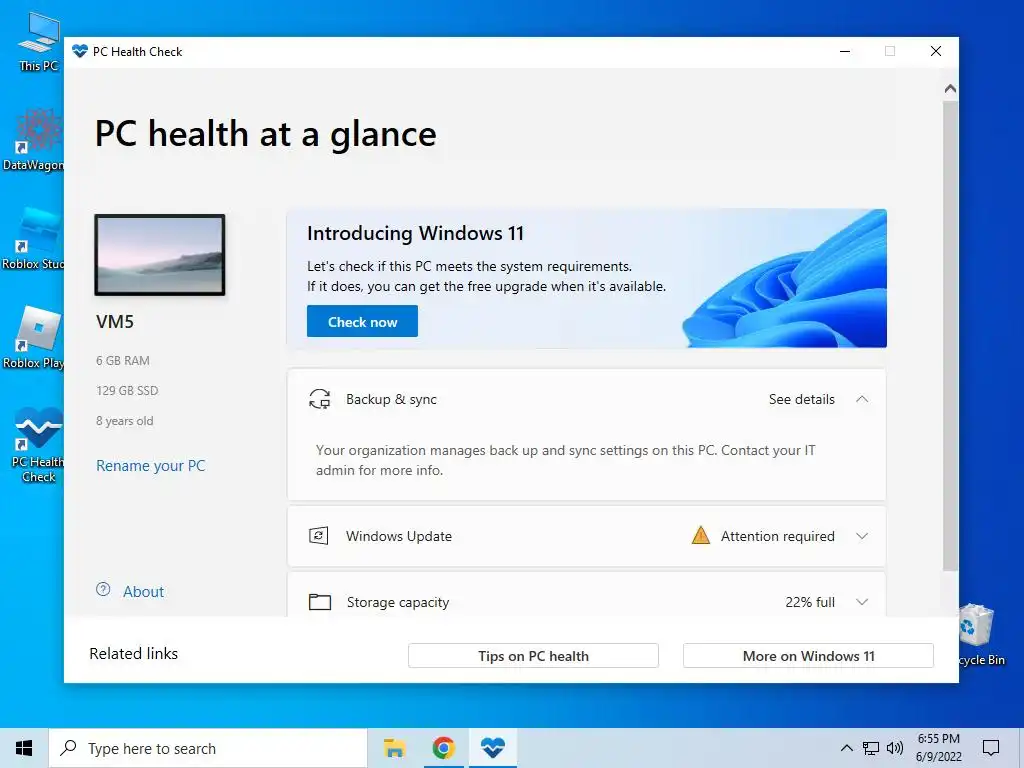Click the 6 GB RAM text

123,360
